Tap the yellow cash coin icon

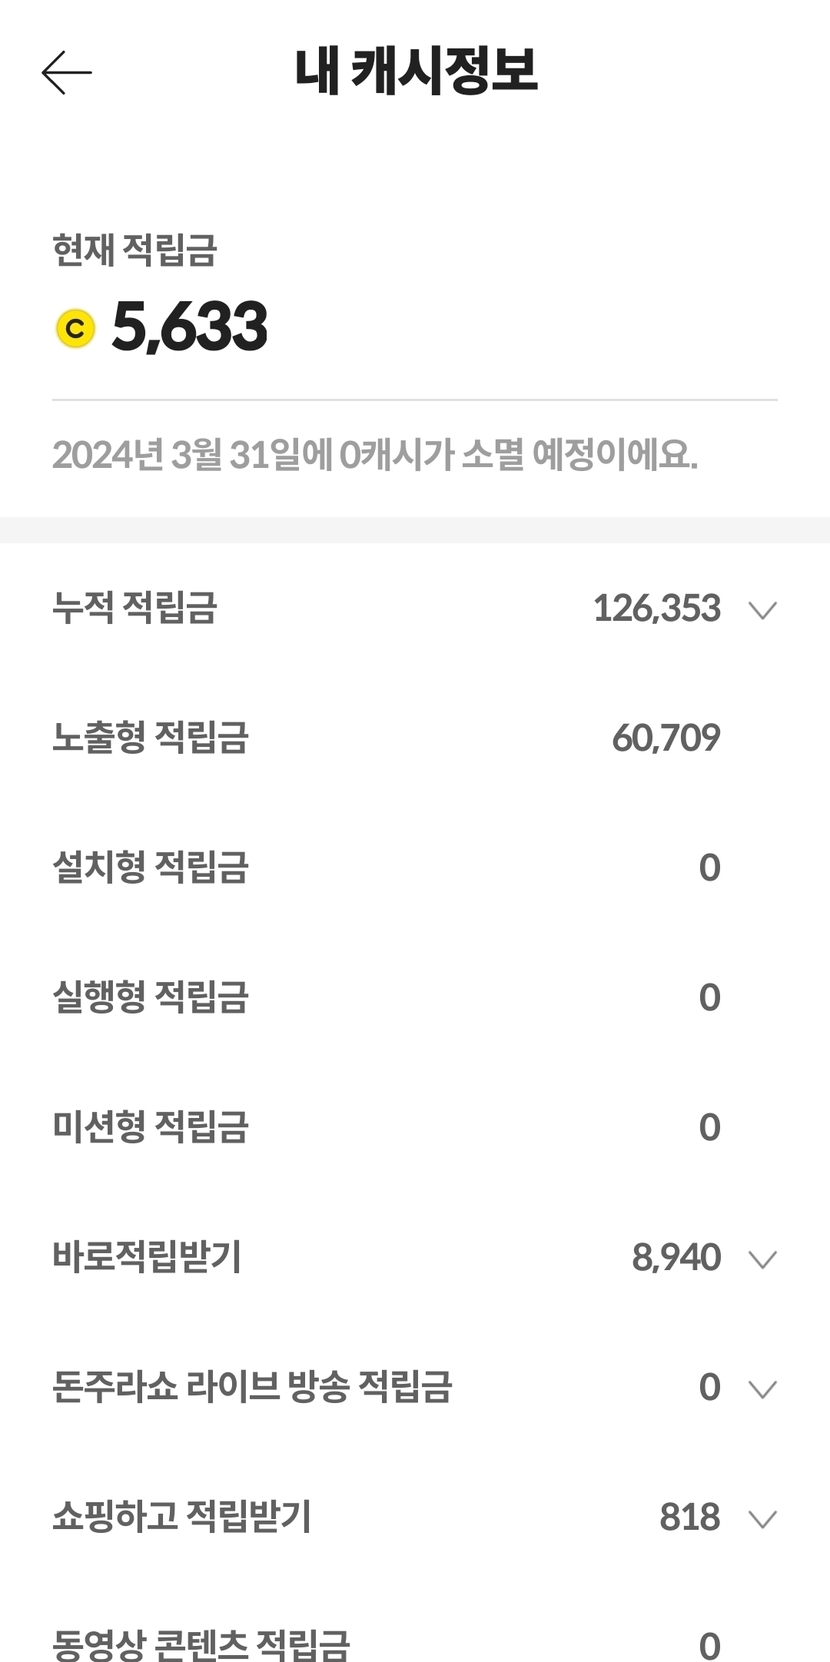pyautogui.click(x=75, y=328)
